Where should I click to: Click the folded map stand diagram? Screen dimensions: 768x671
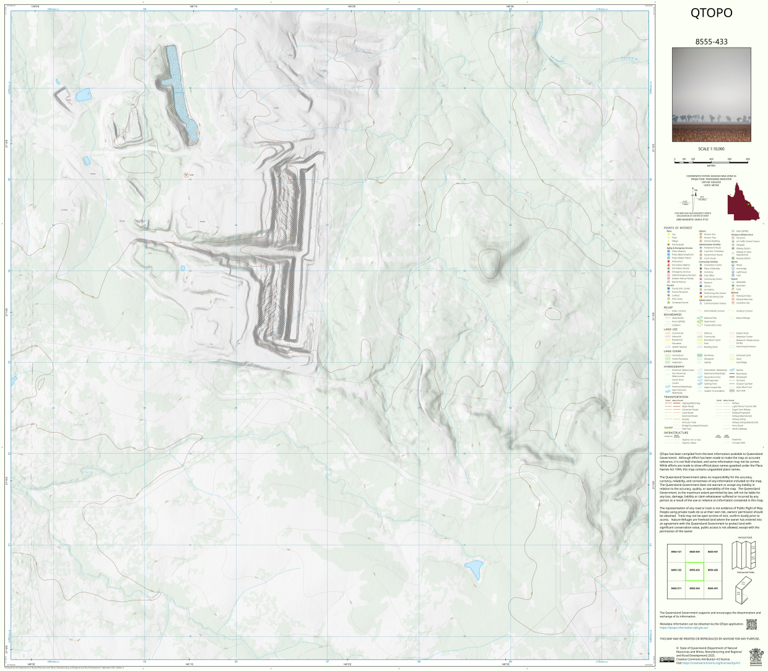point(744,589)
